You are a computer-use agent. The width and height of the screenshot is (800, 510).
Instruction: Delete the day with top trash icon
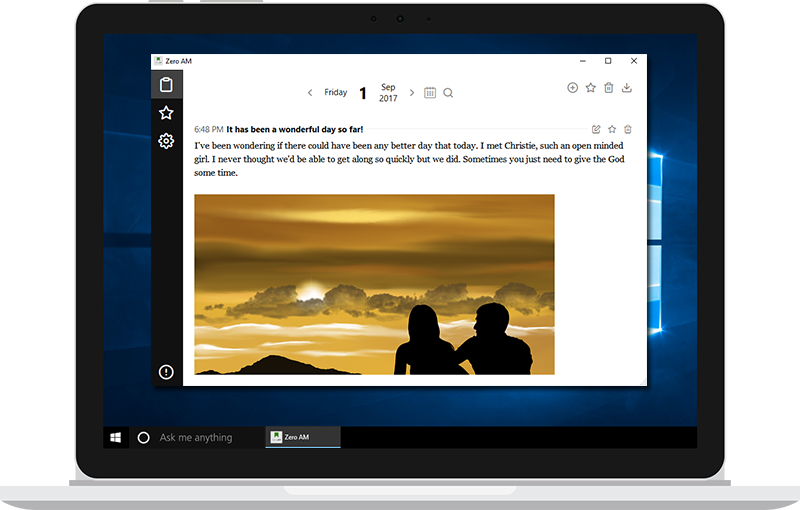pos(609,88)
